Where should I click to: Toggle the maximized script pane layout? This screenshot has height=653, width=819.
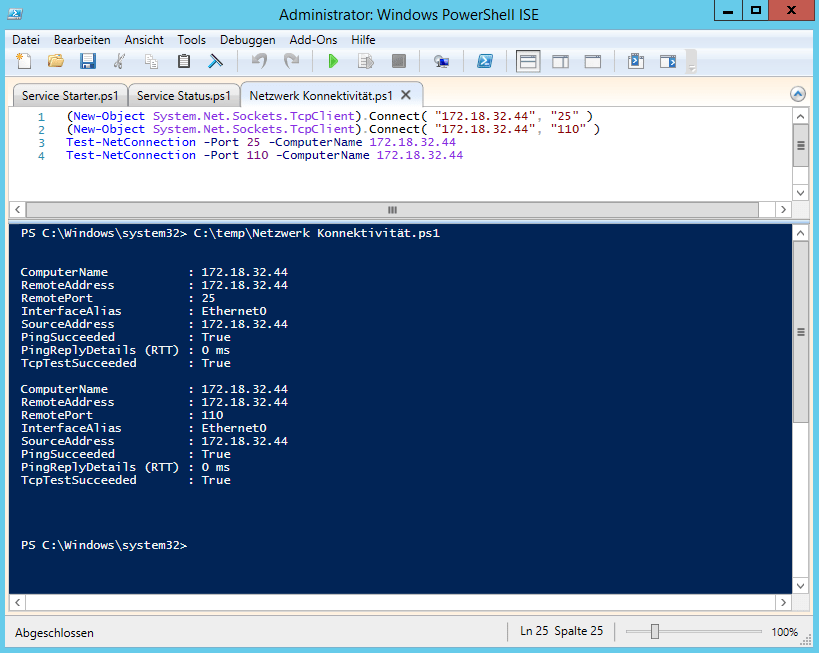[x=592, y=62]
